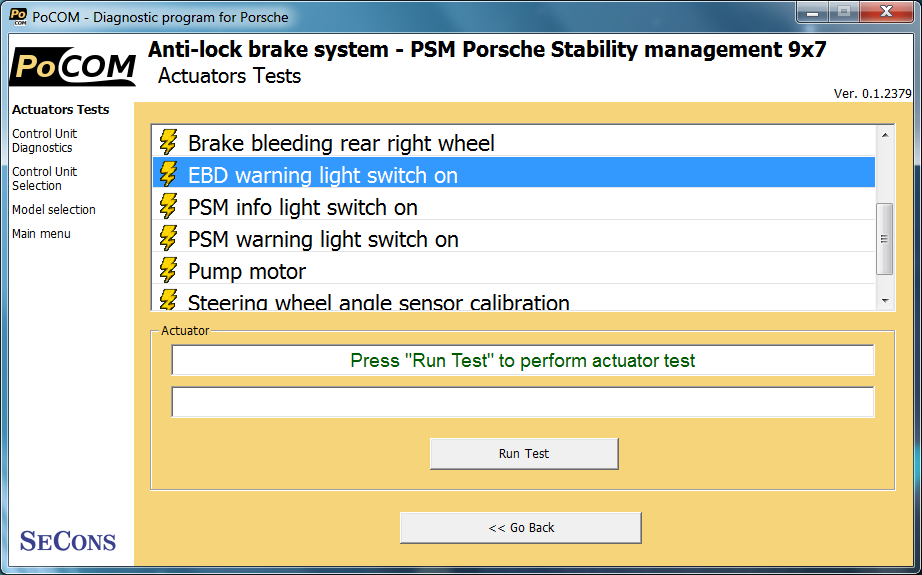Viewport: 922px width, 575px height.
Task: Click lightning icon beside Pump motor
Action: click(x=168, y=270)
